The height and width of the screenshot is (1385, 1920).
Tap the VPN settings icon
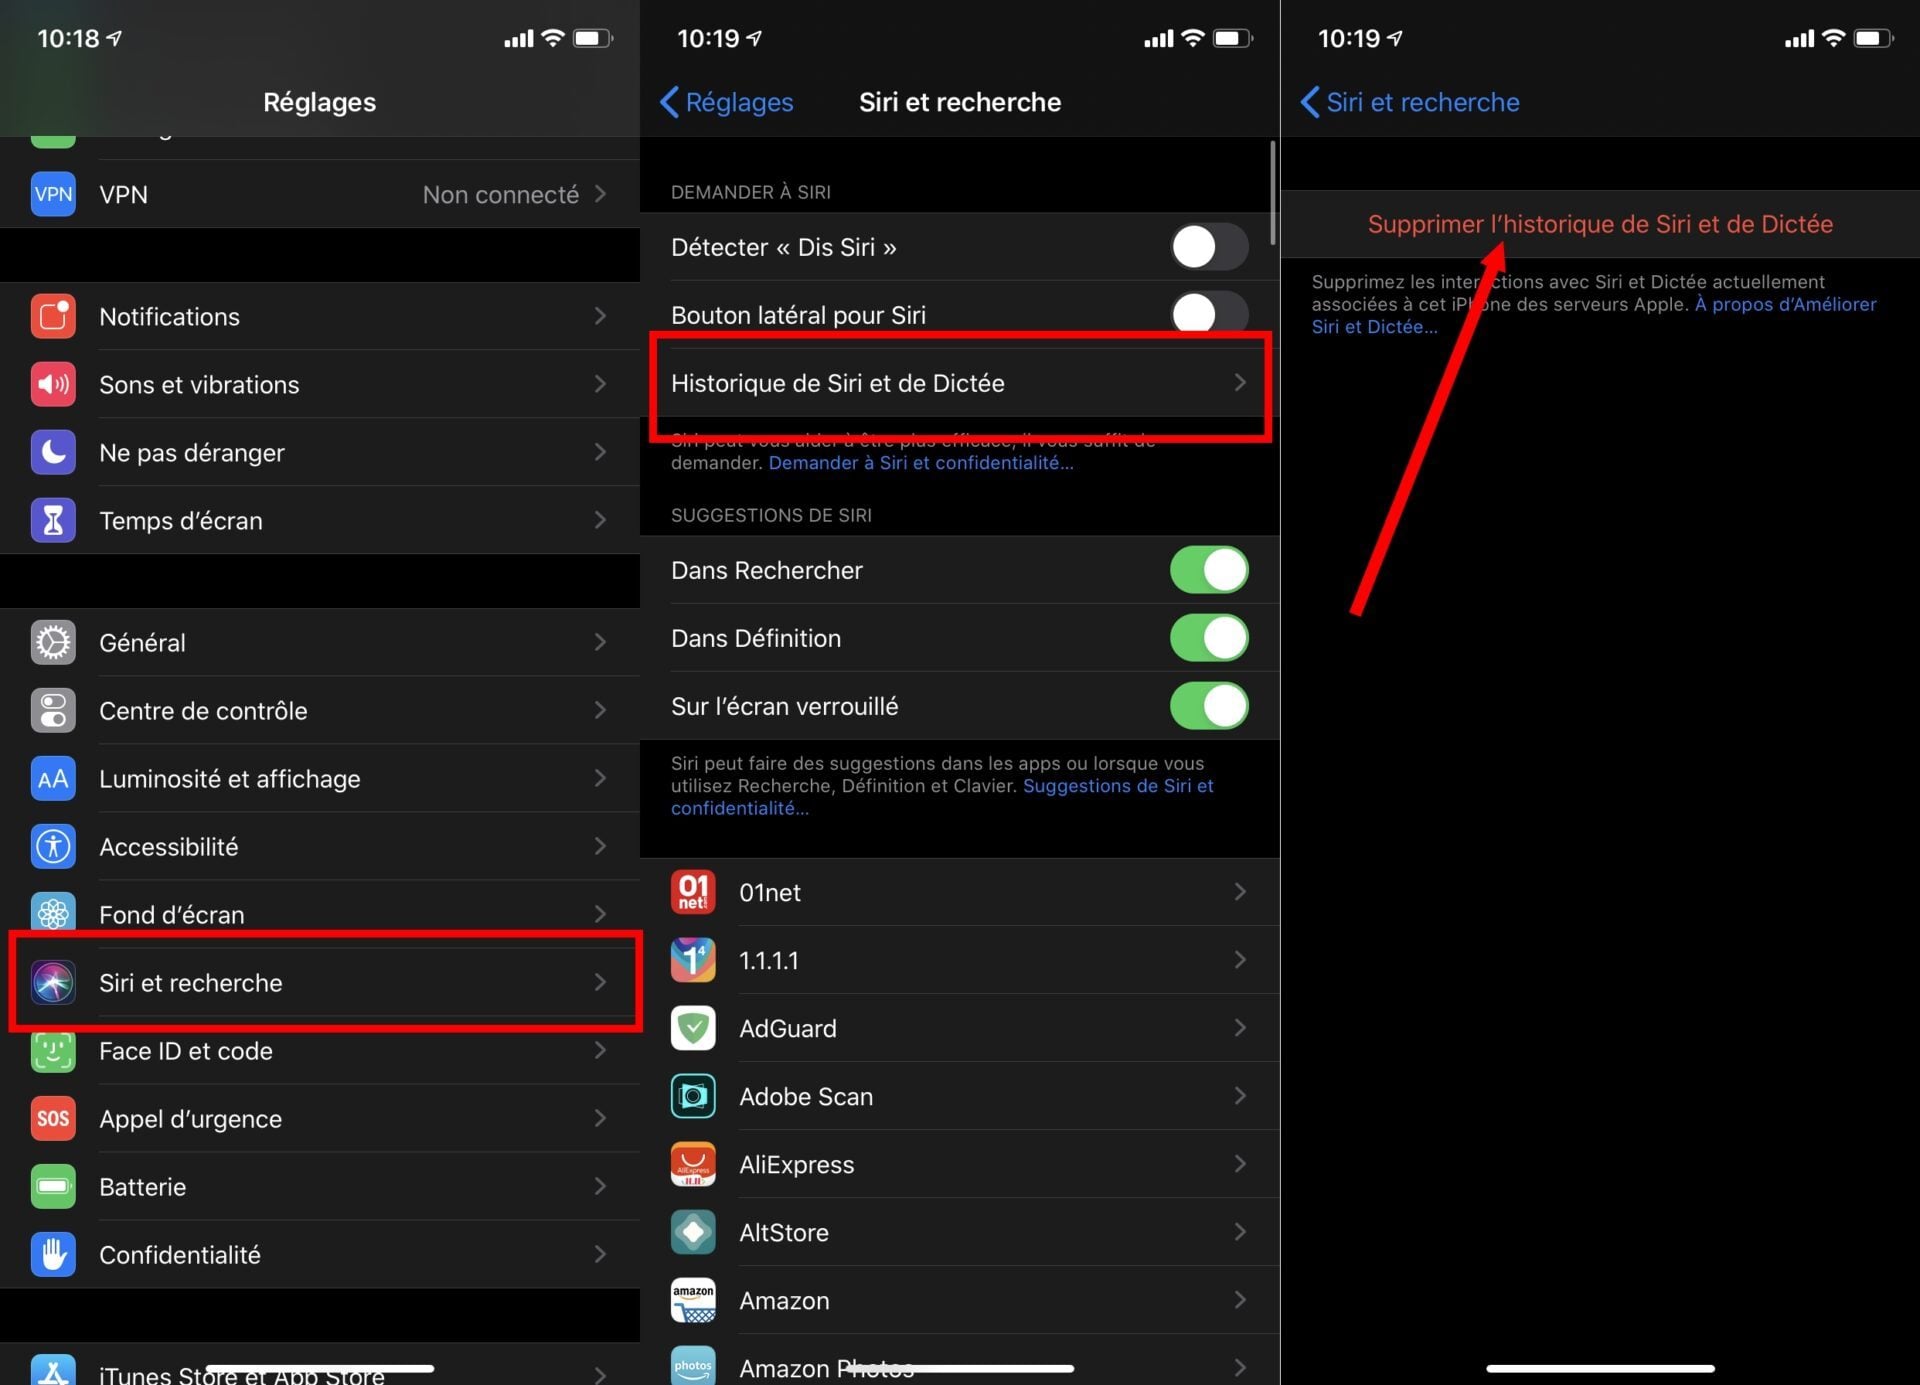[53, 194]
